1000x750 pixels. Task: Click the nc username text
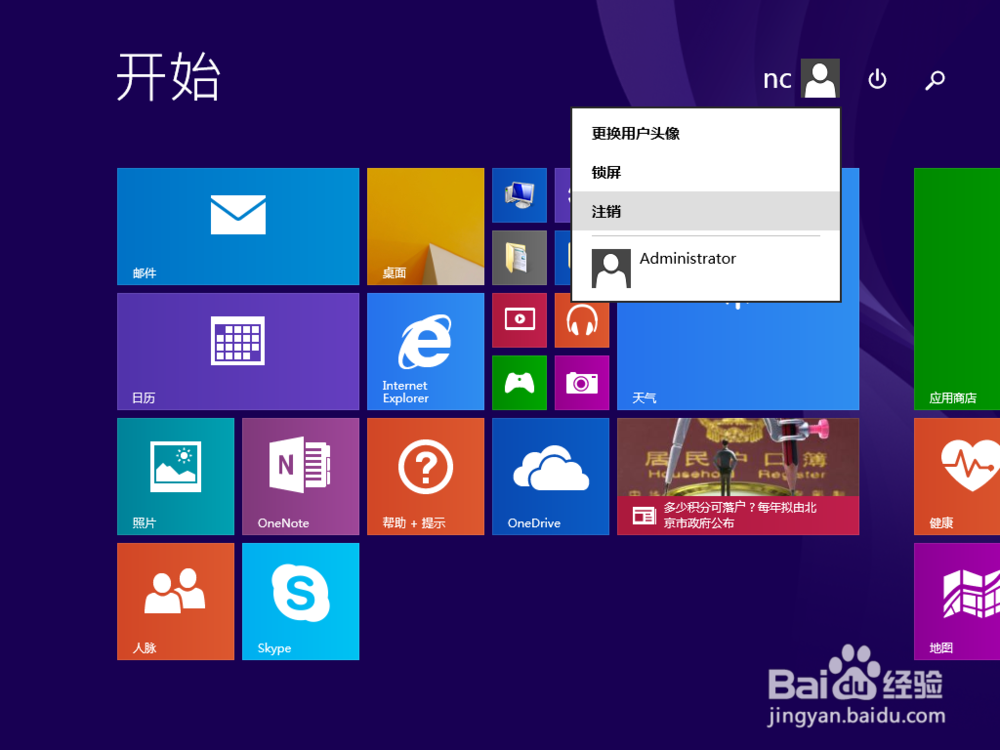pyautogui.click(x=777, y=79)
